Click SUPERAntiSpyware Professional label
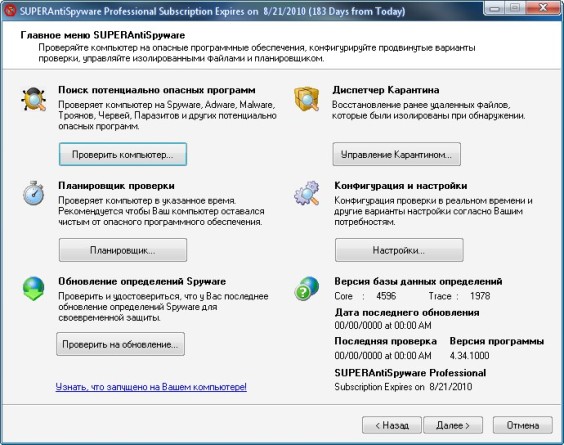Screen dimensions: 564x445 point(410,373)
